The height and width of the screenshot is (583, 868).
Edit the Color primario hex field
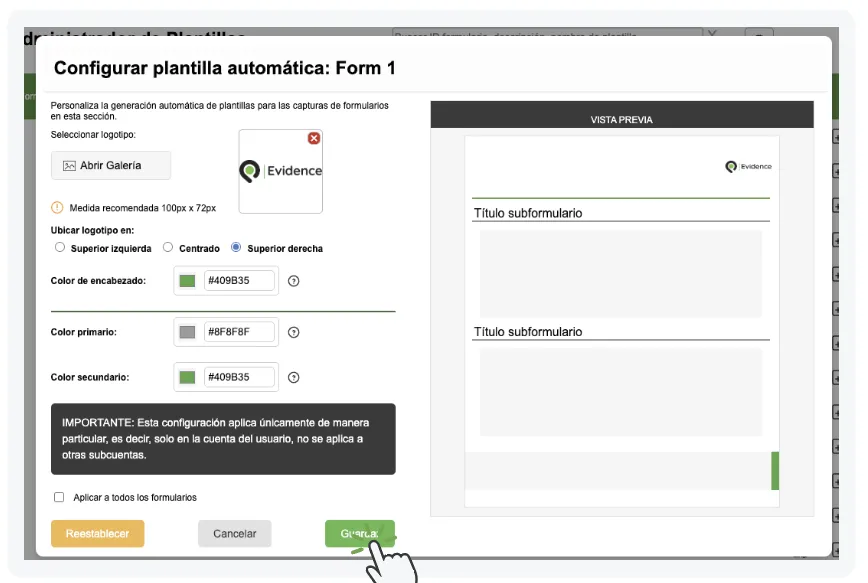point(239,332)
